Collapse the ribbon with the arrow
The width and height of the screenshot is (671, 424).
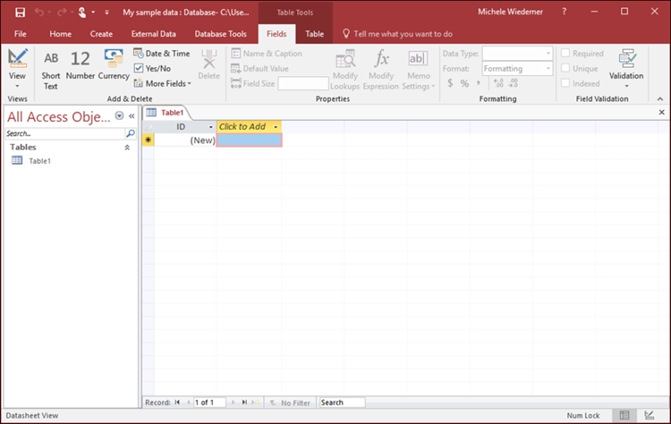[660, 99]
